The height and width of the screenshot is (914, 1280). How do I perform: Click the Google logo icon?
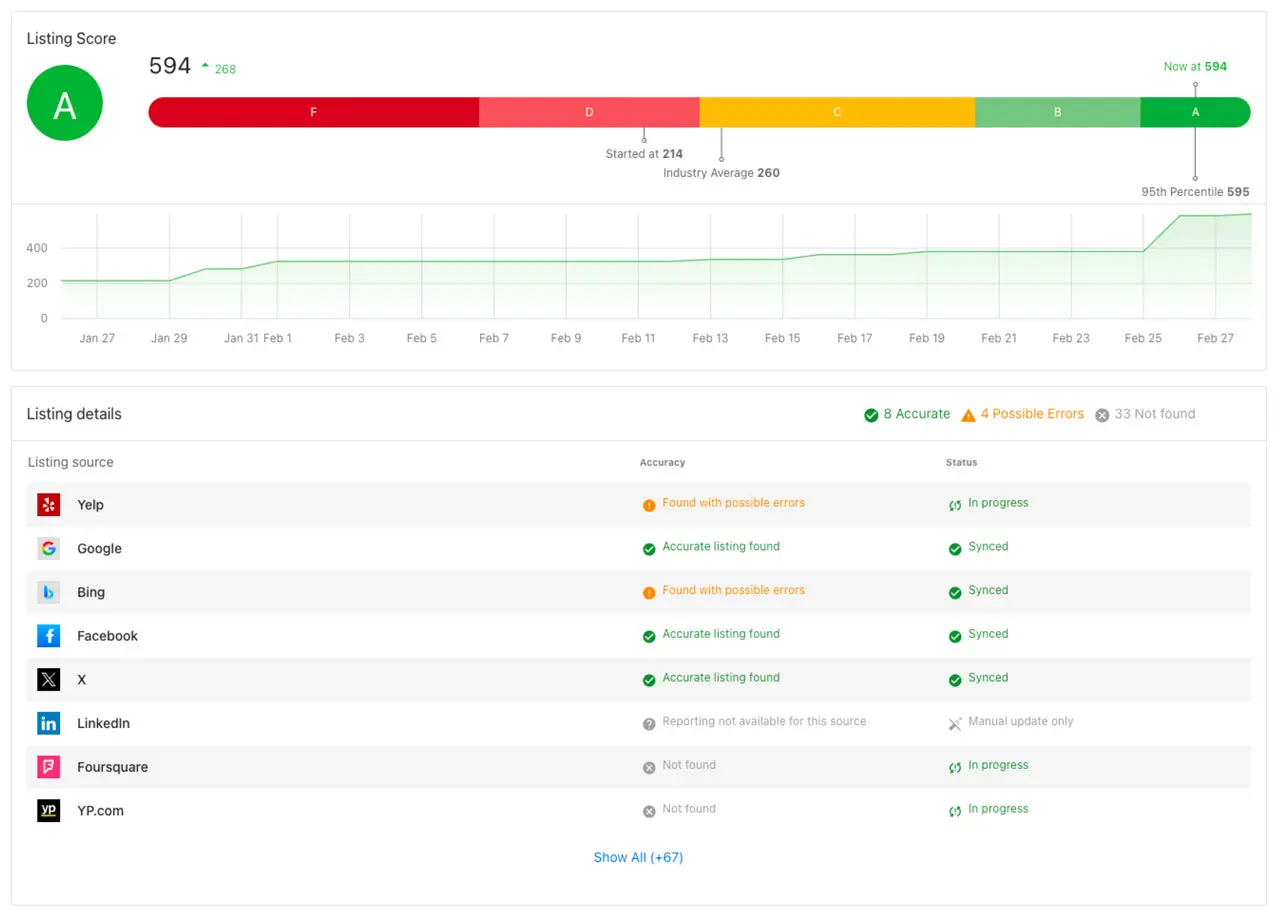pyautogui.click(x=49, y=549)
